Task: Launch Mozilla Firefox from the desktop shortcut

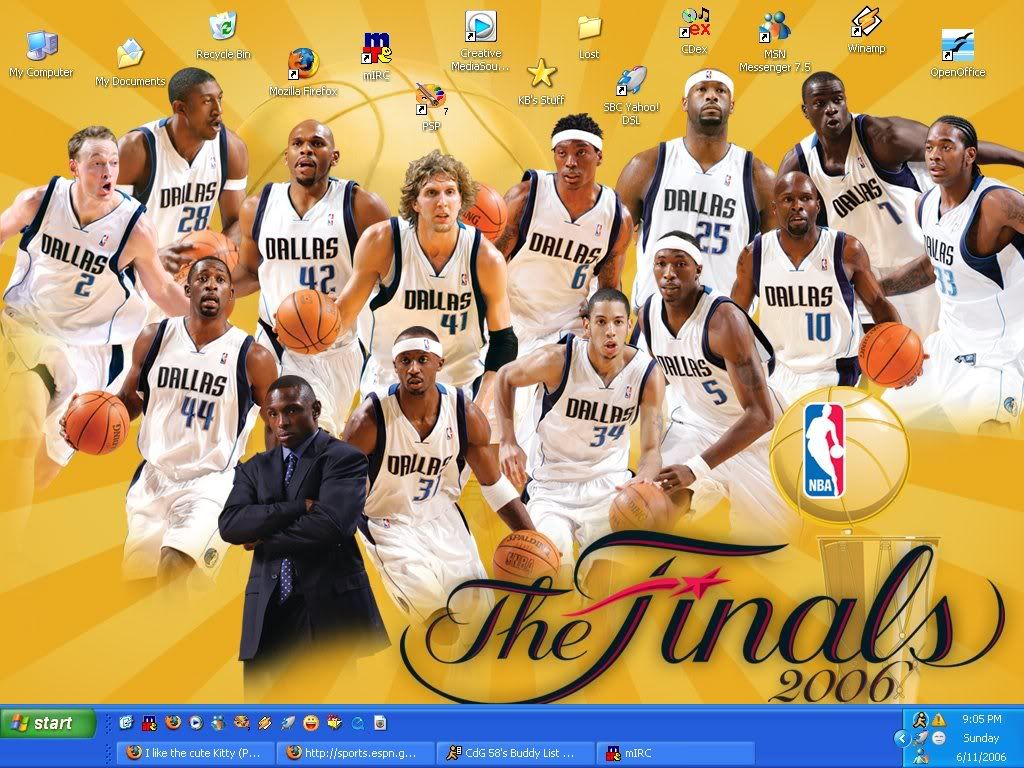Action: click(303, 72)
